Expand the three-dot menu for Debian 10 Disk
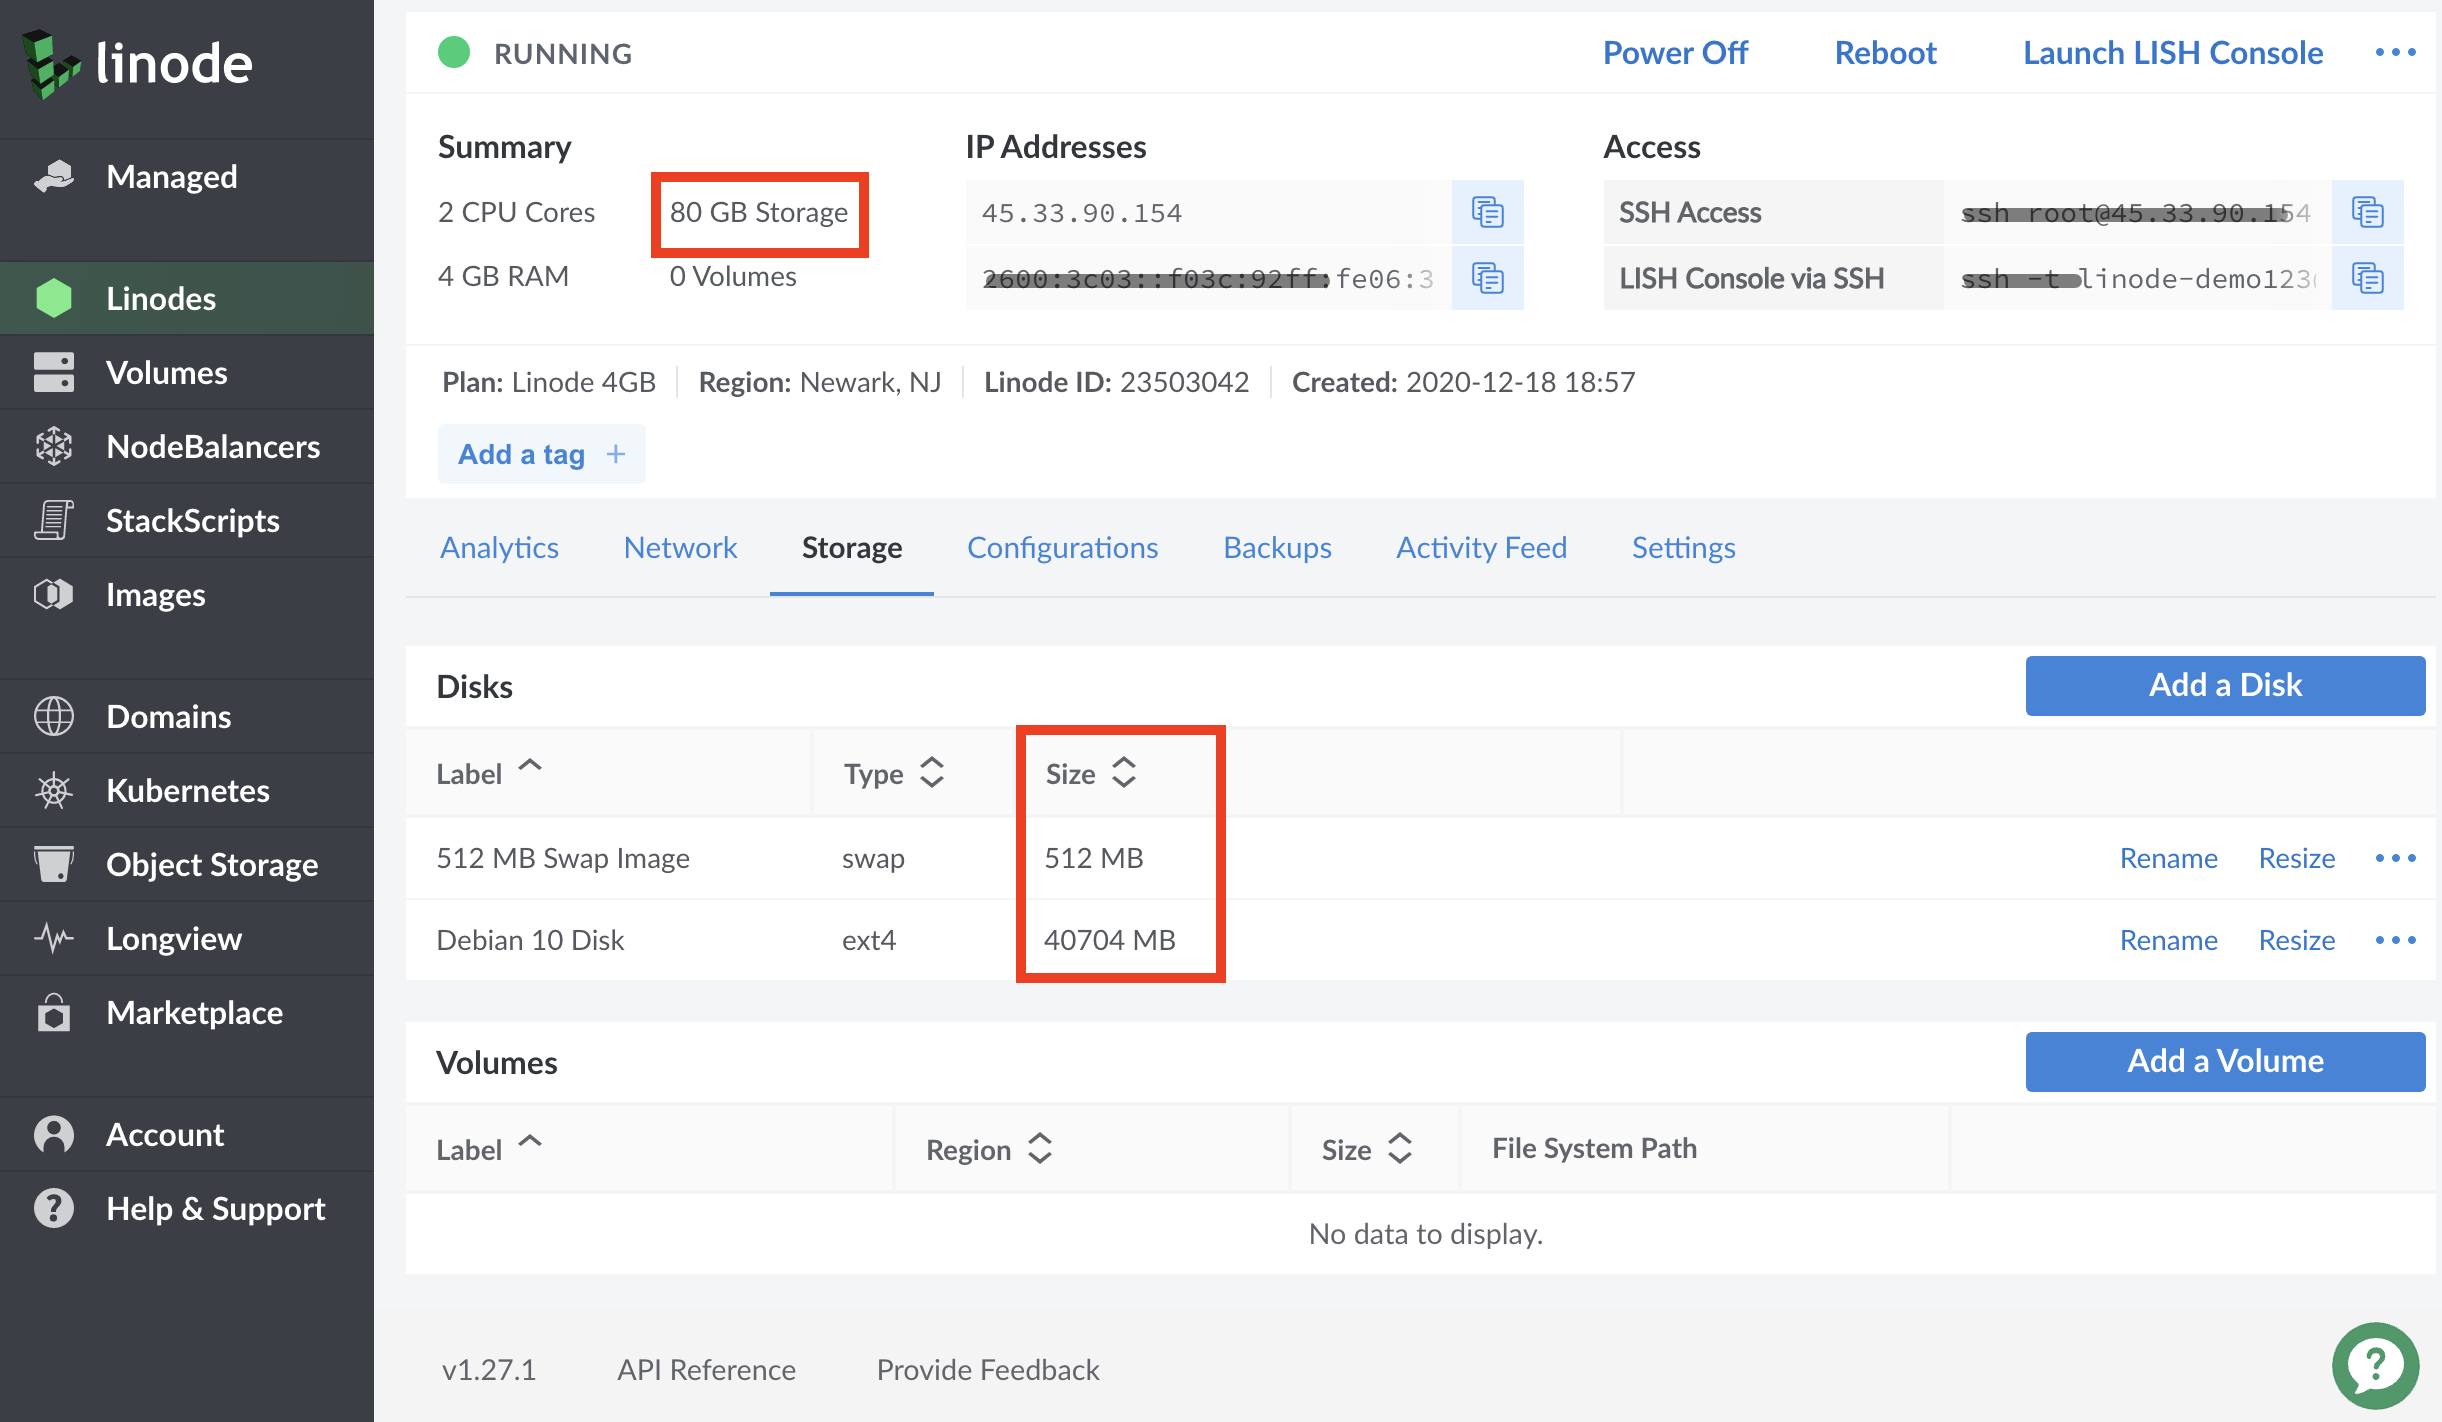This screenshot has width=2442, height=1422. pyautogui.click(x=2396, y=940)
